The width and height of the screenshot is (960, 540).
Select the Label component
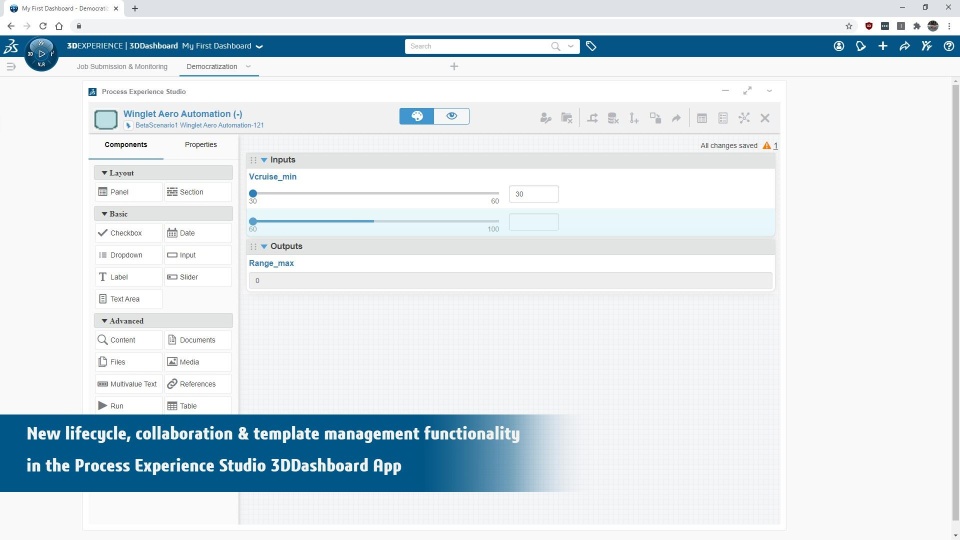[x=129, y=277]
